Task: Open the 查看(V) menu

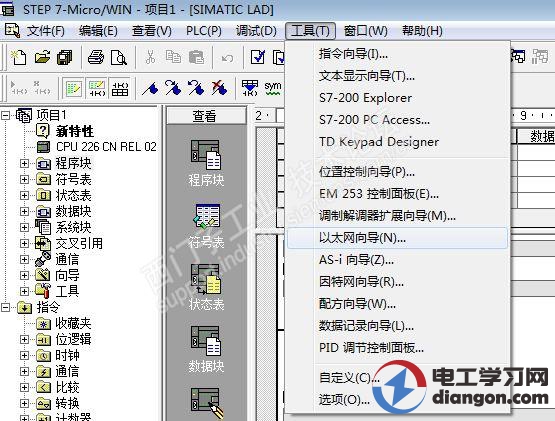Action: [x=151, y=31]
